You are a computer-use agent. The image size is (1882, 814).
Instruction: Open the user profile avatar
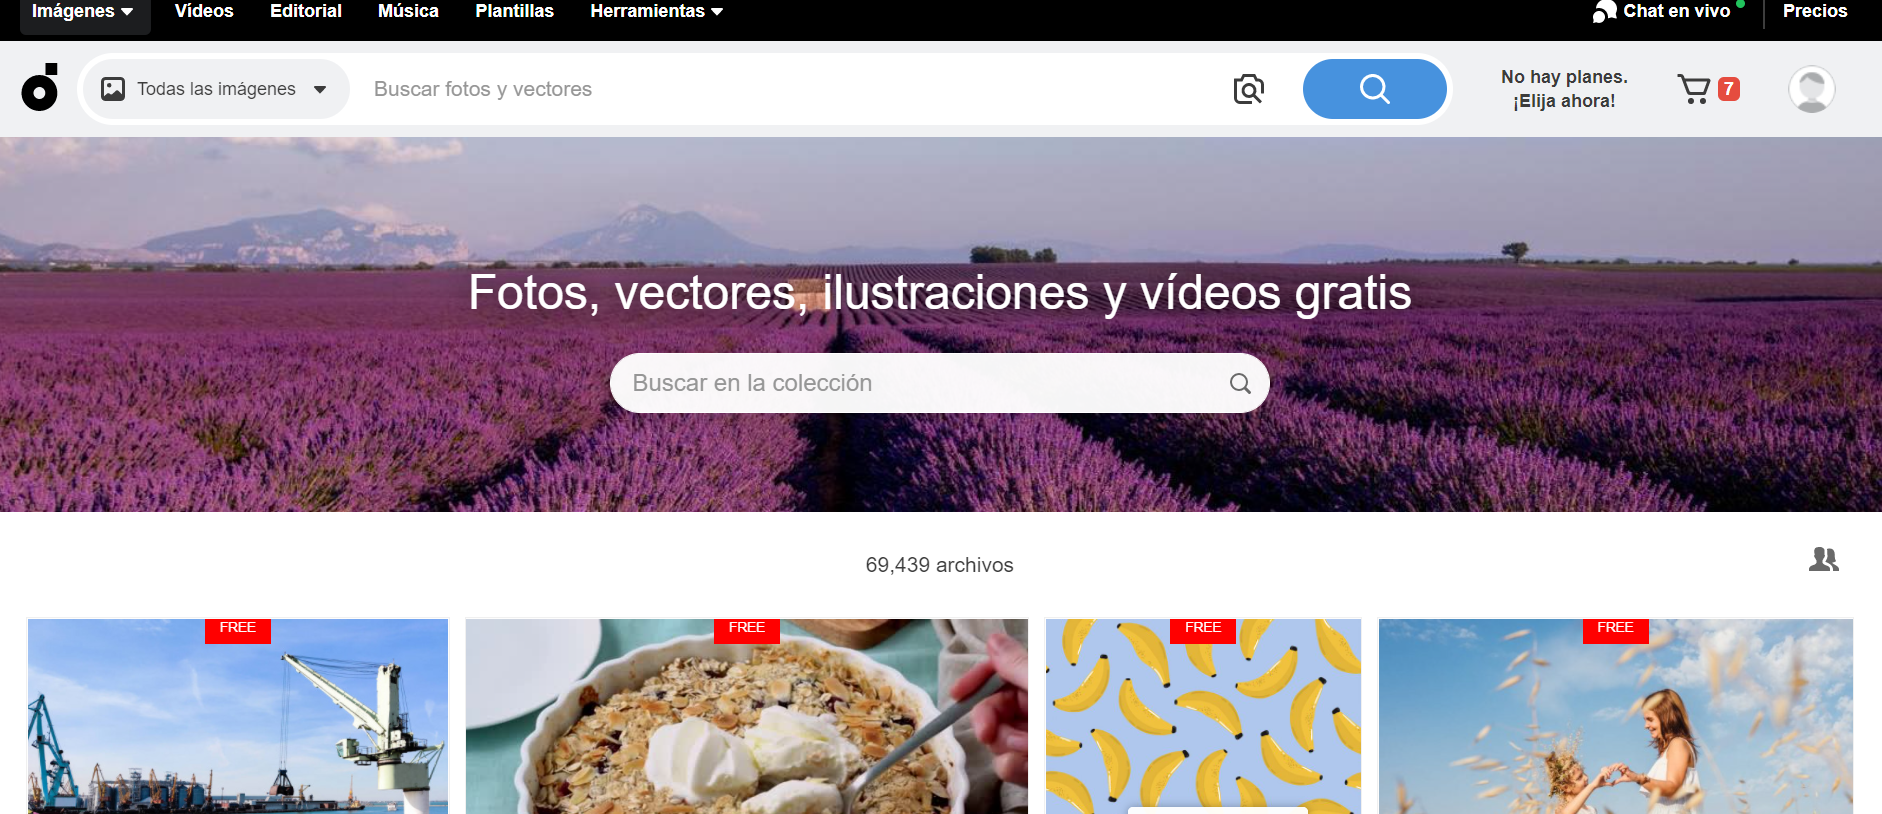[x=1811, y=89]
